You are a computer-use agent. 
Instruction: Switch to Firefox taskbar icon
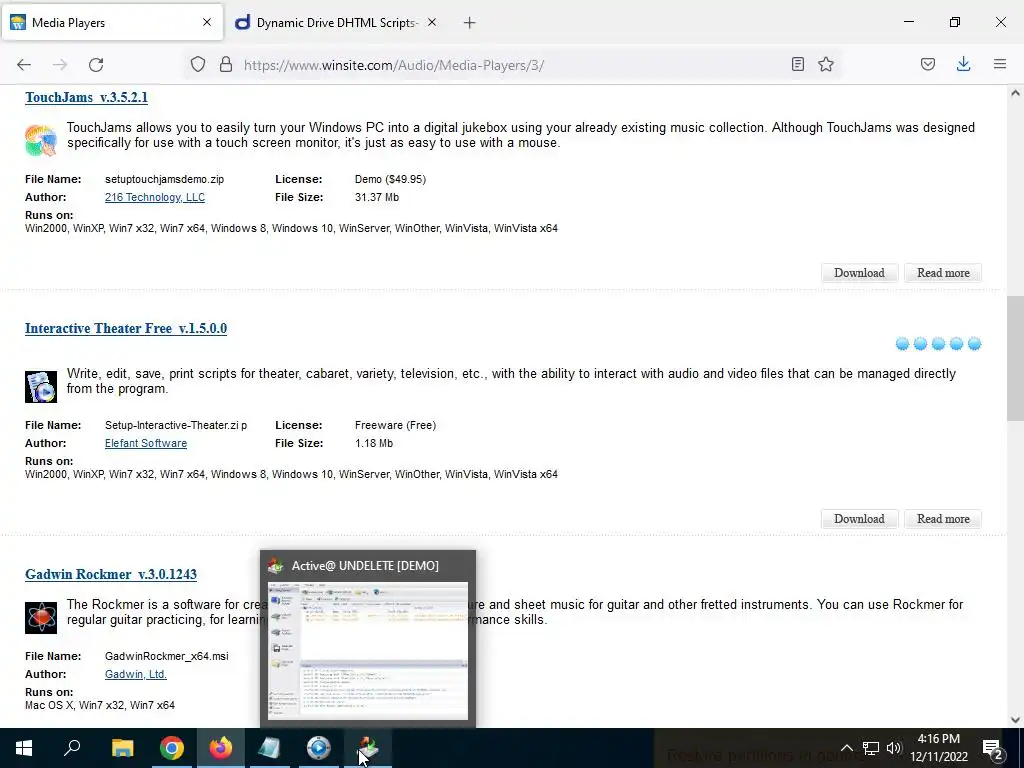coord(221,748)
